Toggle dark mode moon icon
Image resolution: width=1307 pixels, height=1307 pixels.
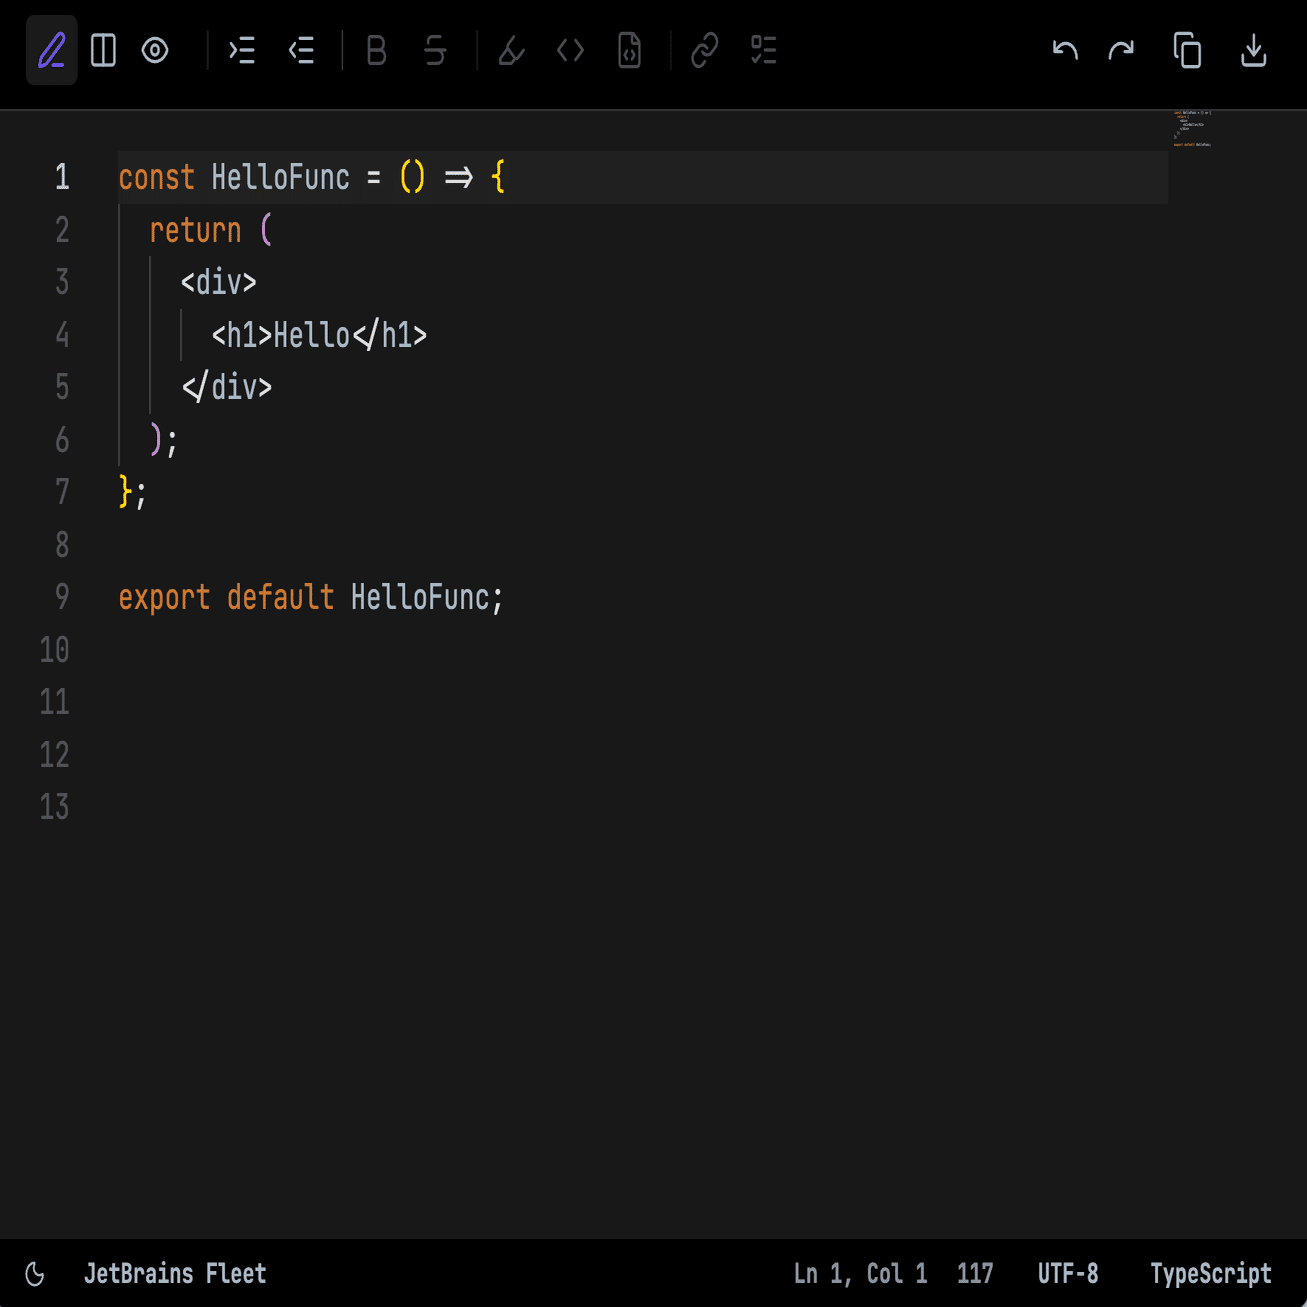tap(35, 1274)
